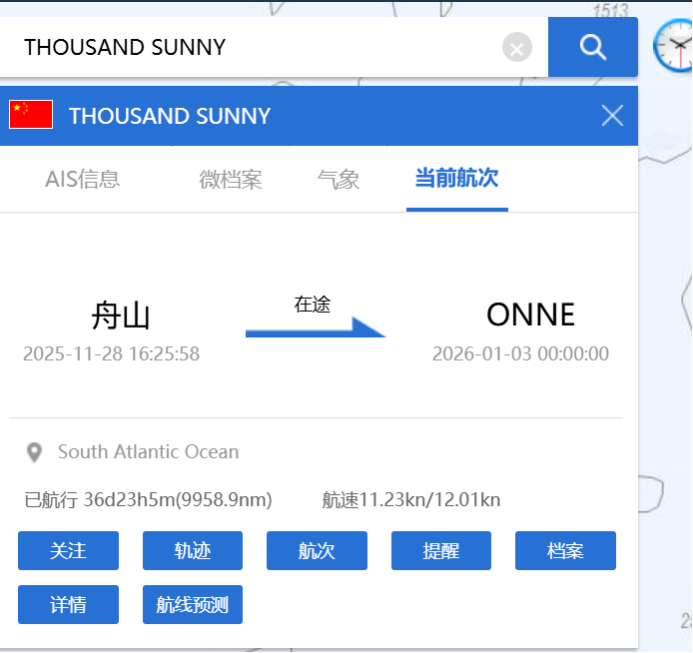This screenshot has width=693, height=653.
Task: Select the 气象 weather tab
Action: coord(338,180)
